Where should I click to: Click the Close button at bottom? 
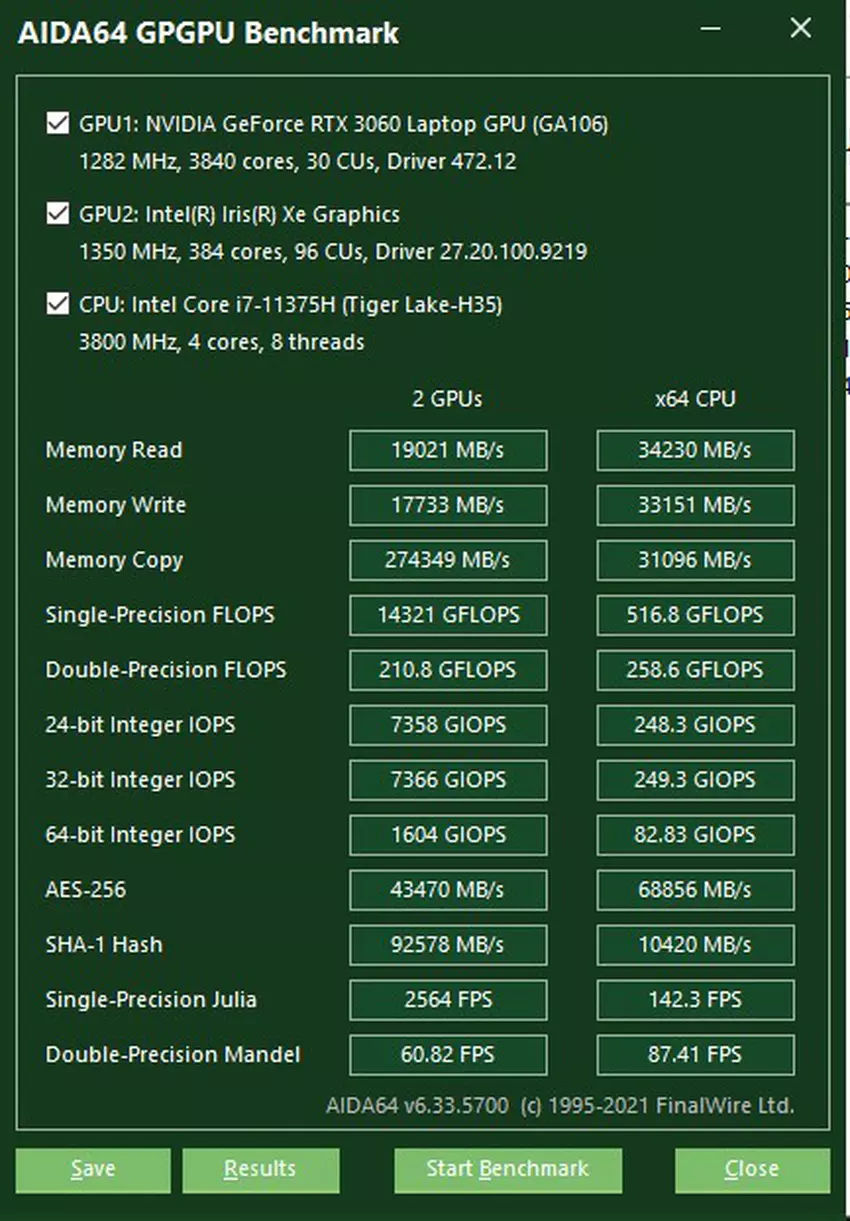click(751, 1169)
